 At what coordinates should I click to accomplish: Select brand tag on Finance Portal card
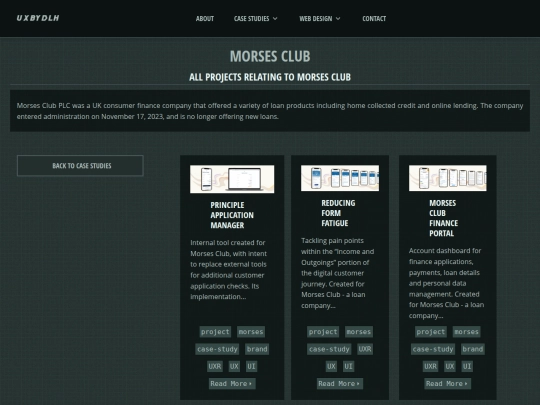coord(473,349)
